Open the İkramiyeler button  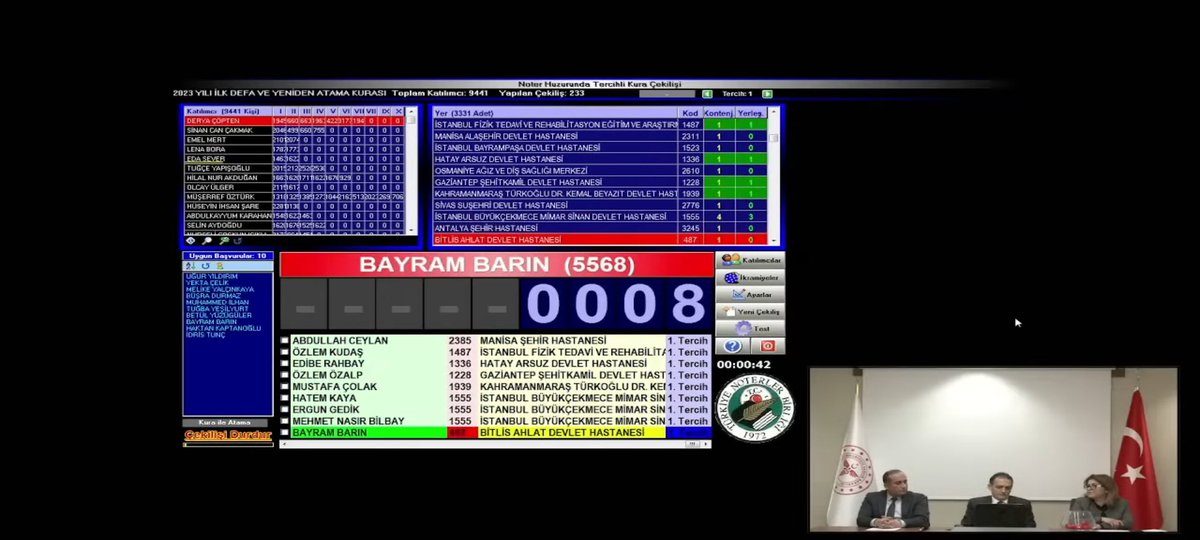point(751,277)
